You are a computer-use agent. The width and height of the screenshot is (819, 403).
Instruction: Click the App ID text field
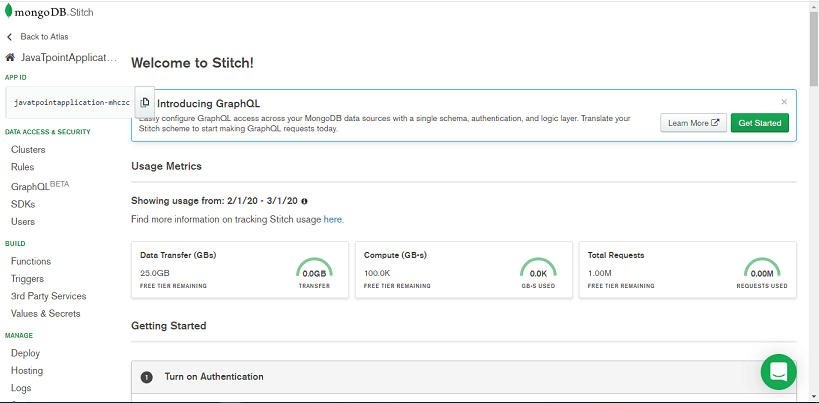(x=71, y=102)
